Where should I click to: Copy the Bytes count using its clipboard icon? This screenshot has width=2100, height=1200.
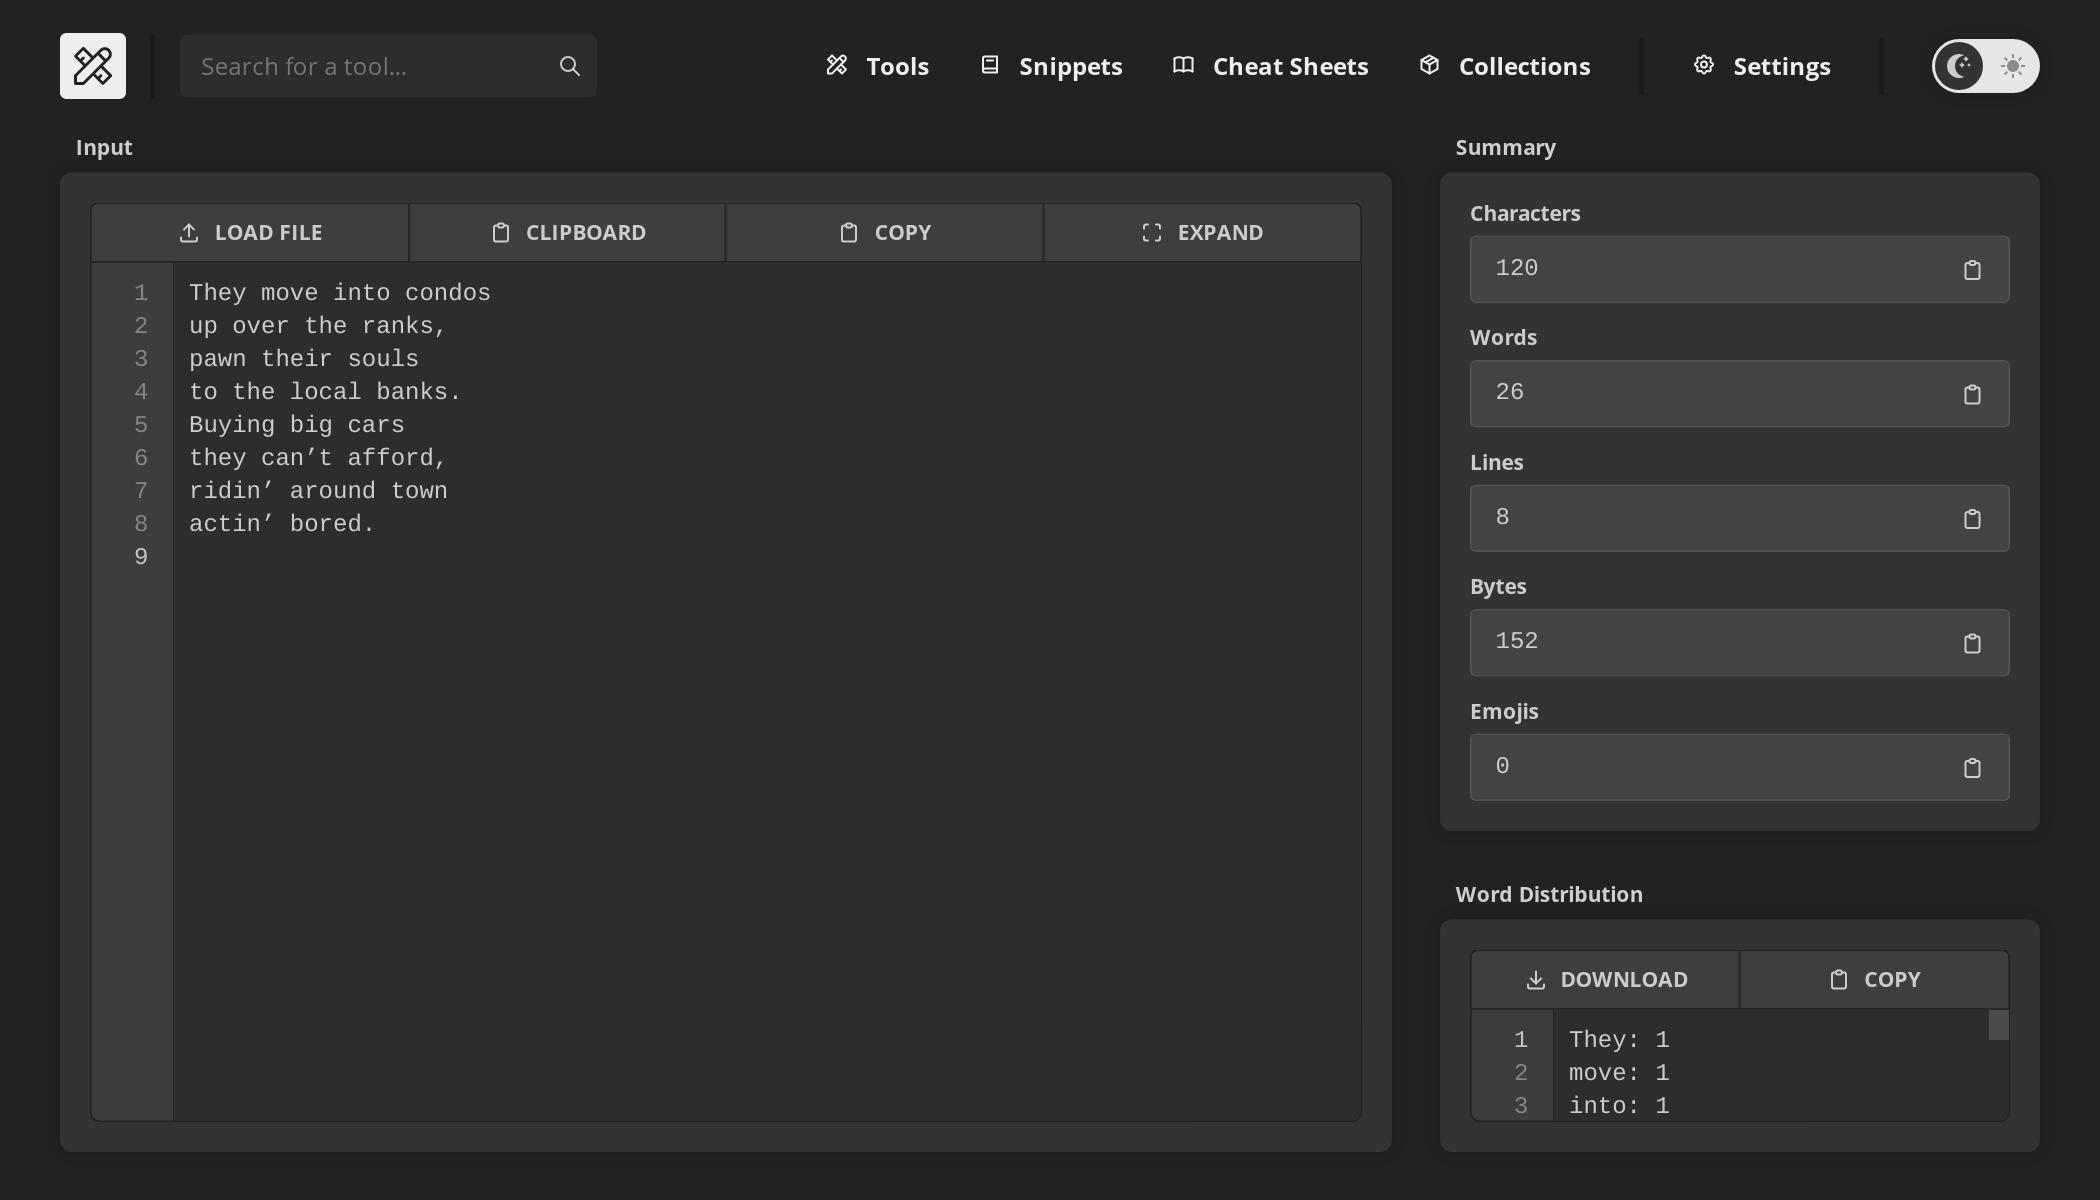pyautogui.click(x=1973, y=643)
